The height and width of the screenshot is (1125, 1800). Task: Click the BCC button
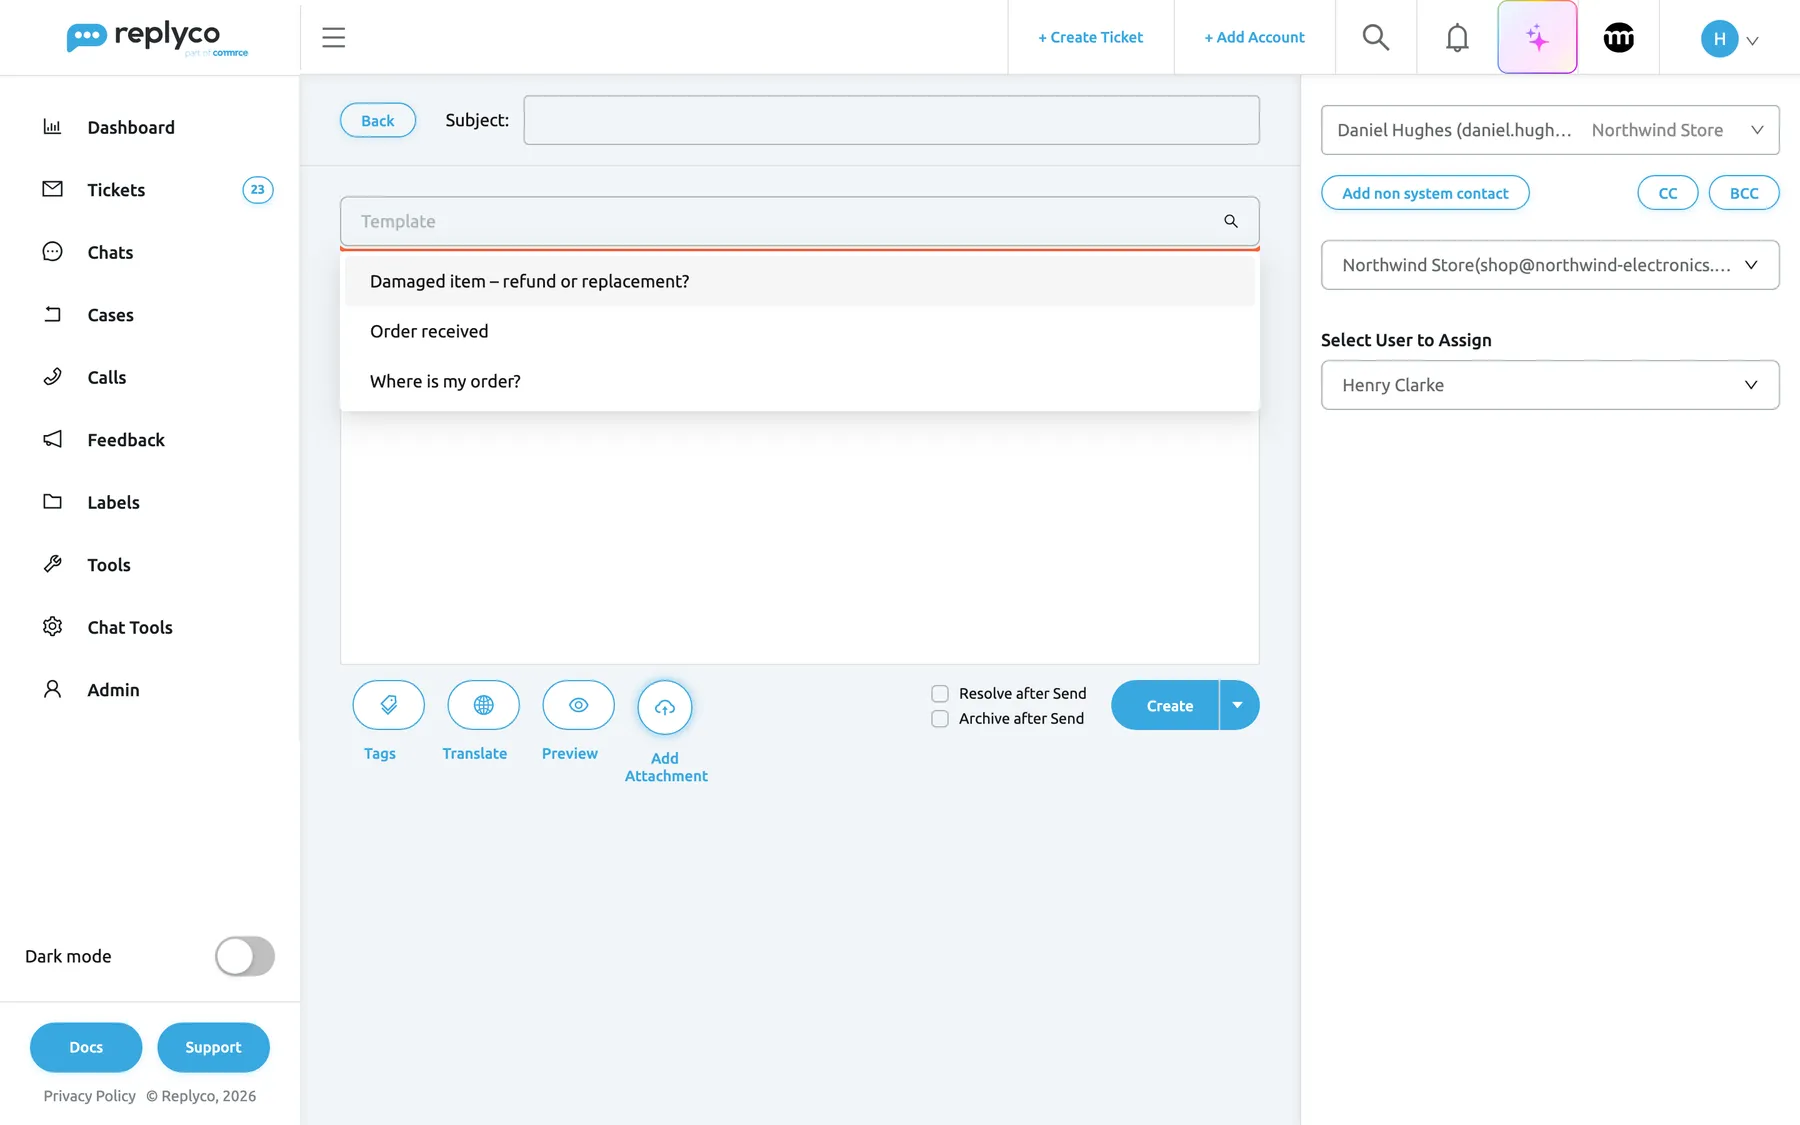coord(1744,193)
